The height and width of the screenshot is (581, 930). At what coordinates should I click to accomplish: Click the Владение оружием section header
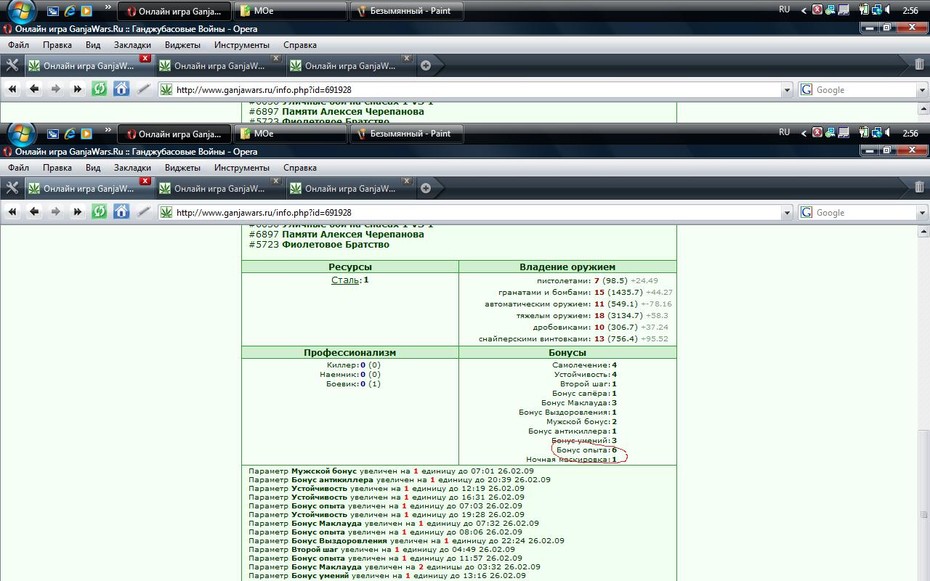[x=567, y=267]
